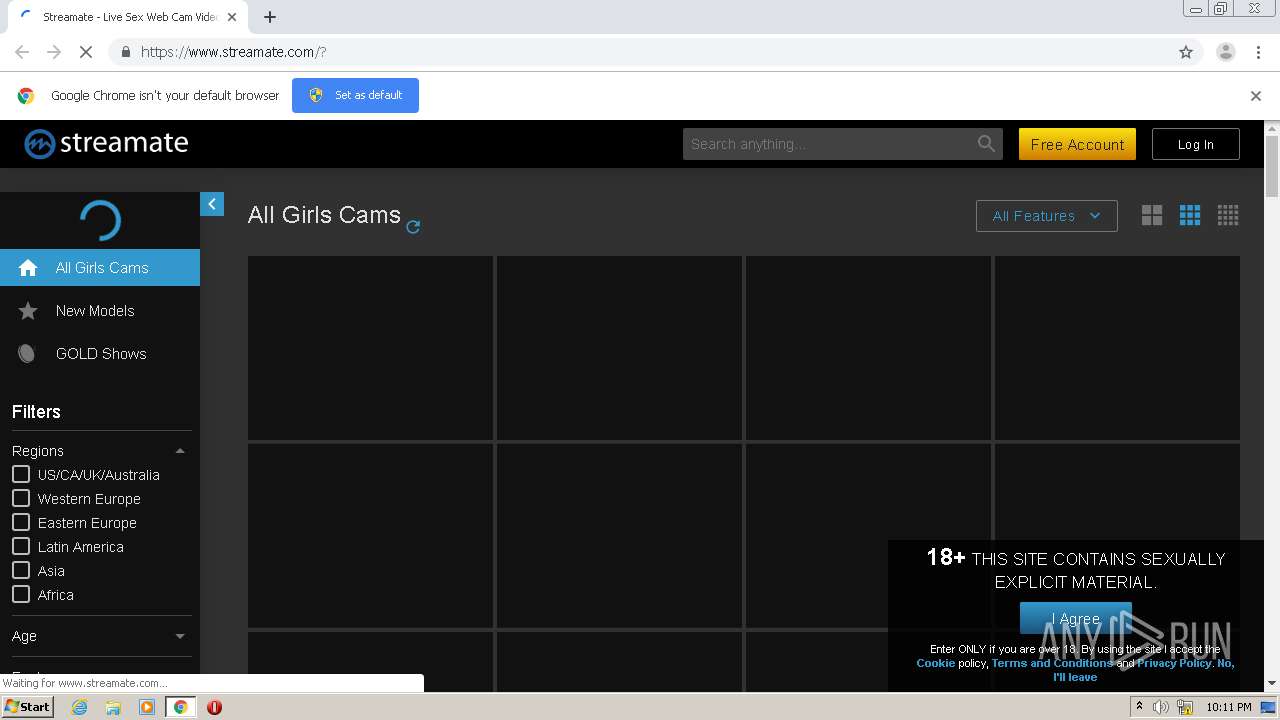Switch to large grid view

(1152, 215)
